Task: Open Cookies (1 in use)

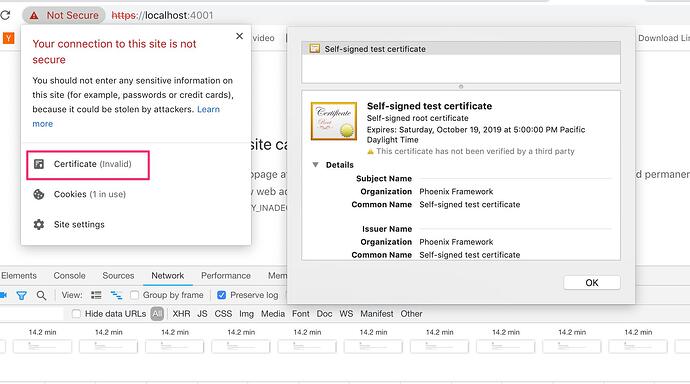Action: click(89, 194)
